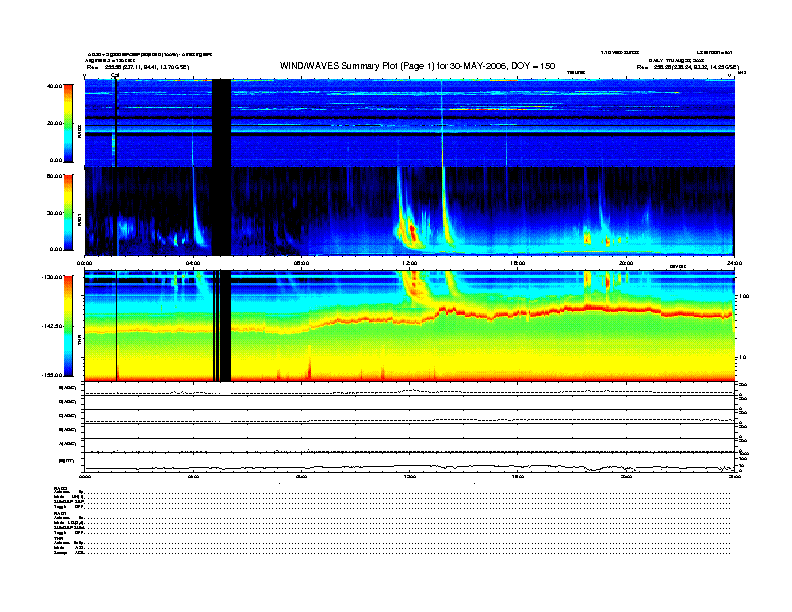The image size is (792, 612).
Task: Click the black data gap in RAD2 panel
Action: tap(221, 123)
